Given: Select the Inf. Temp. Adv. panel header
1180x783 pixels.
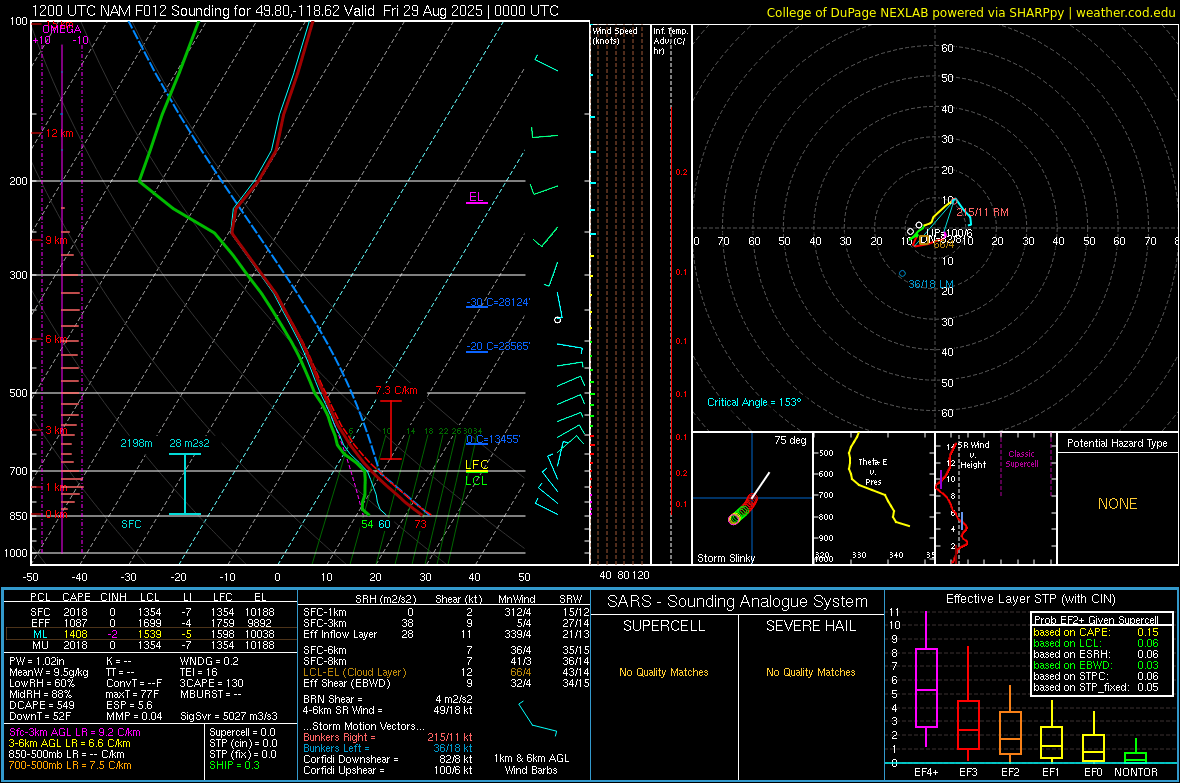Looking at the screenshot, I should pyautogui.click(x=670, y=41).
